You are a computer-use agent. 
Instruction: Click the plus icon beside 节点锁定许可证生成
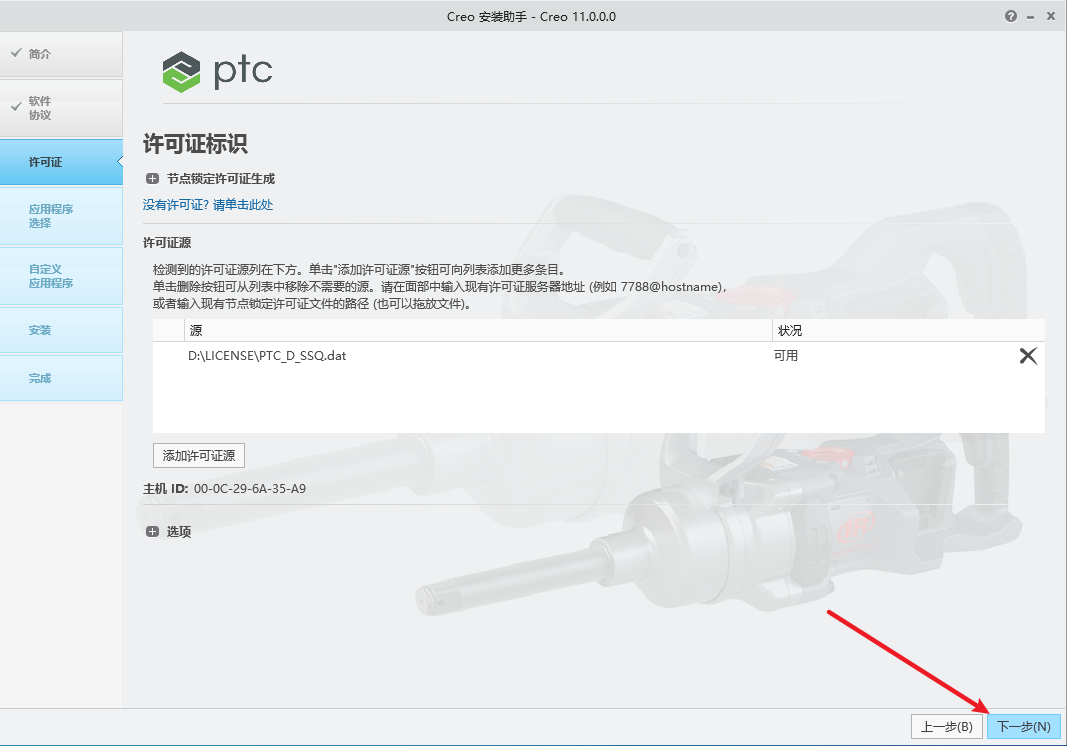152,178
